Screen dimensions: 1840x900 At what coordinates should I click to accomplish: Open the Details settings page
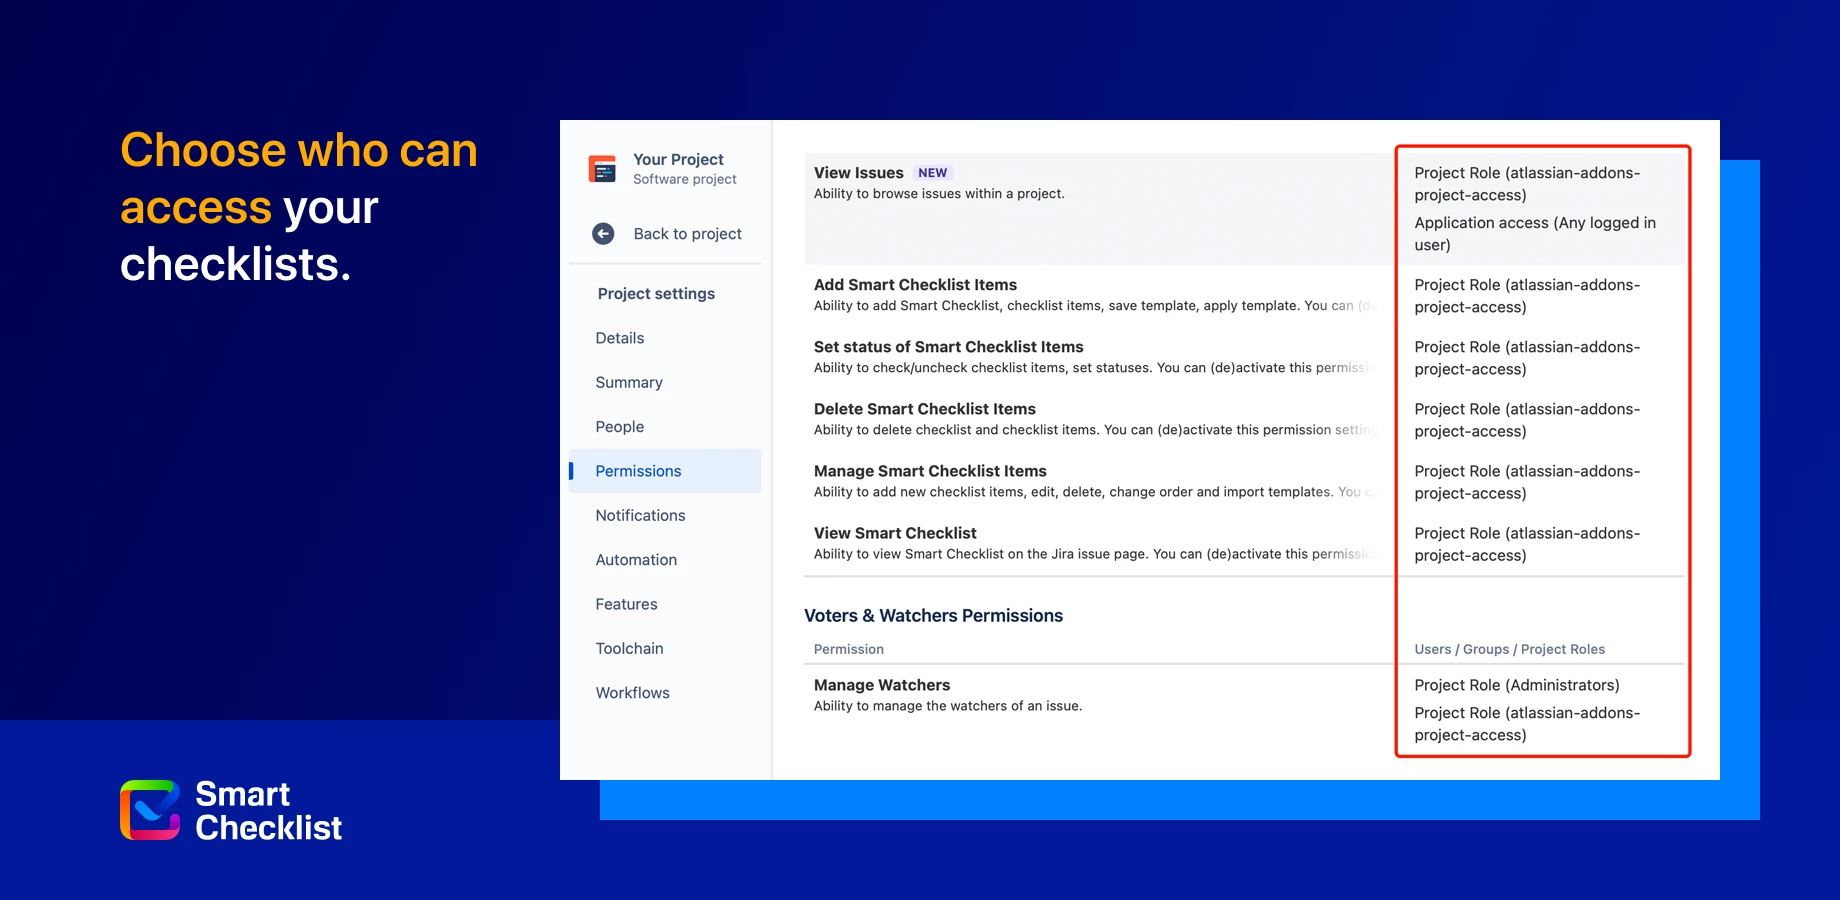point(618,338)
